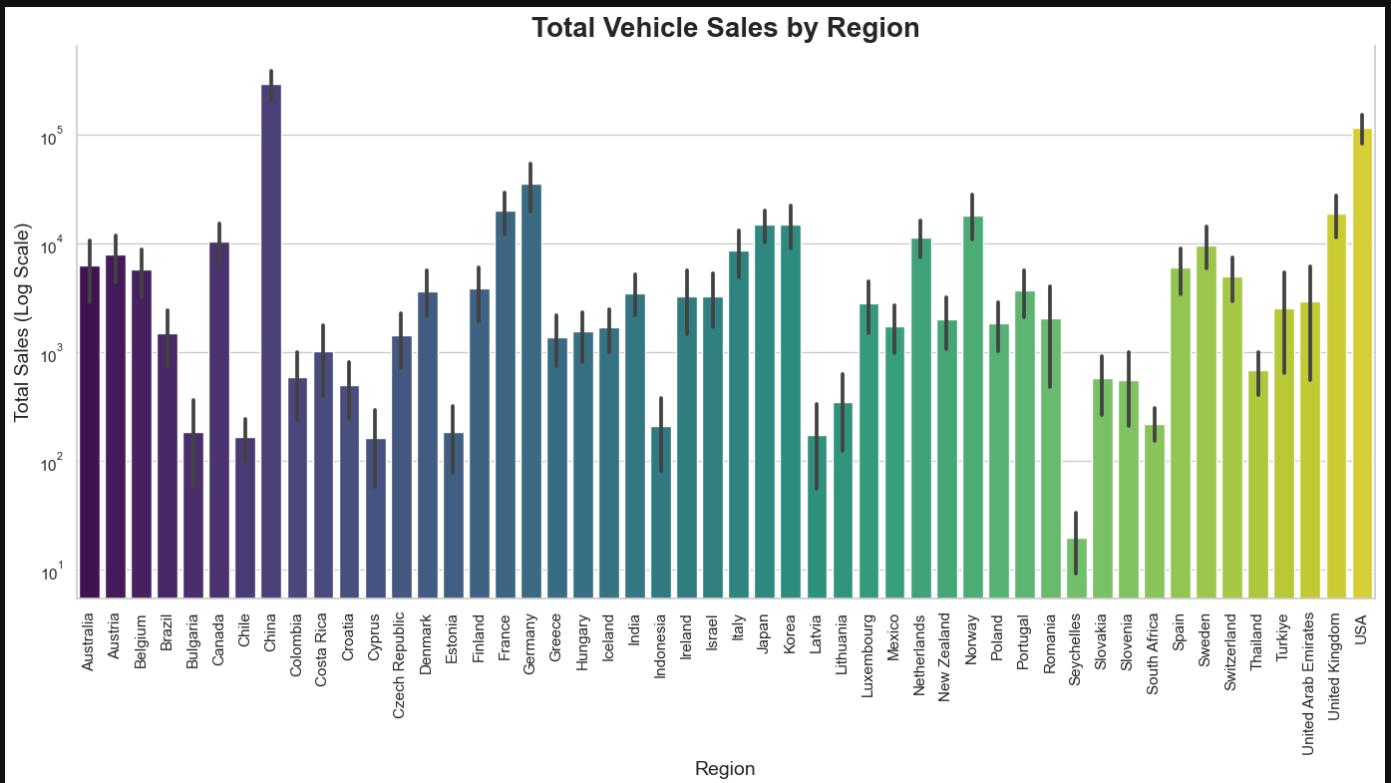1391x783 pixels.
Task: Click the Australia bar
Action: coord(89,432)
